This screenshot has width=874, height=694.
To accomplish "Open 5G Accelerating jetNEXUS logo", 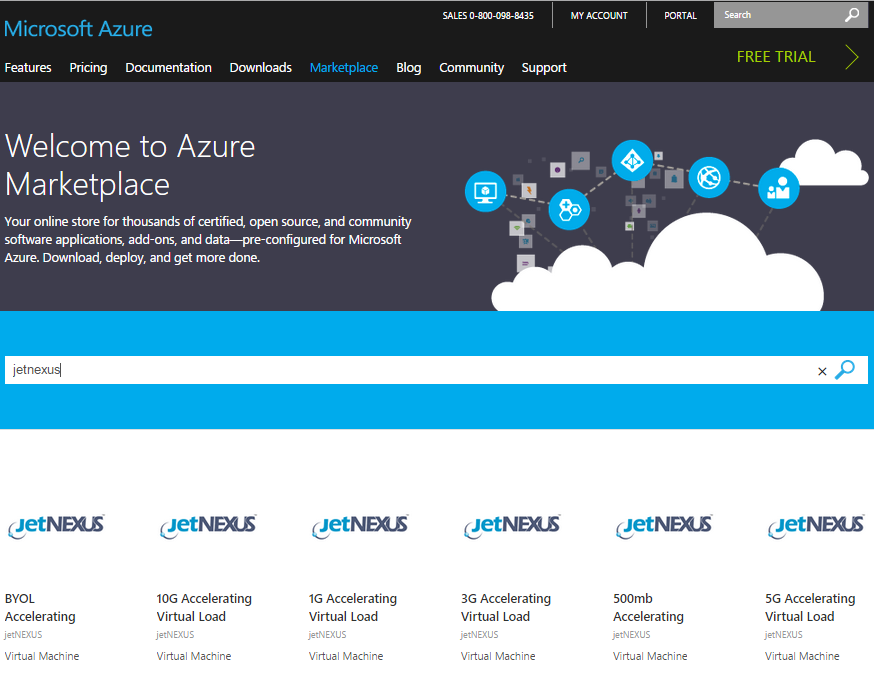I will click(816, 526).
